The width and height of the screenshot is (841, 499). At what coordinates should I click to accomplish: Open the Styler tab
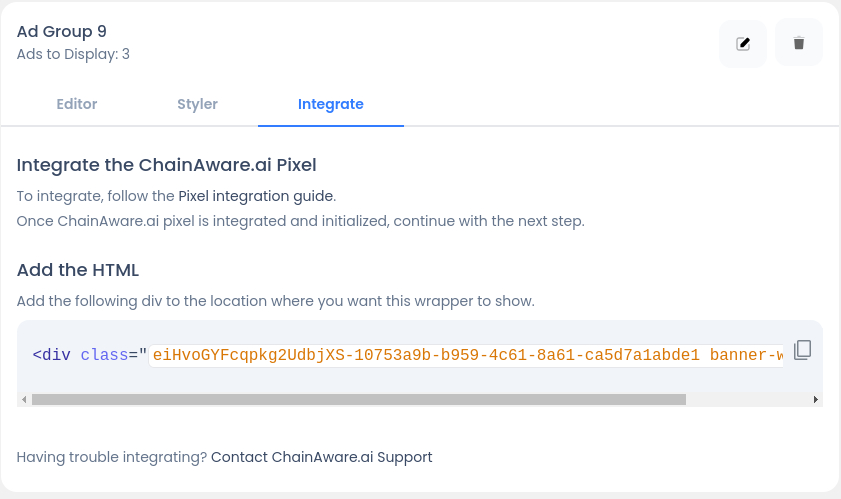(x=197, y=104)
